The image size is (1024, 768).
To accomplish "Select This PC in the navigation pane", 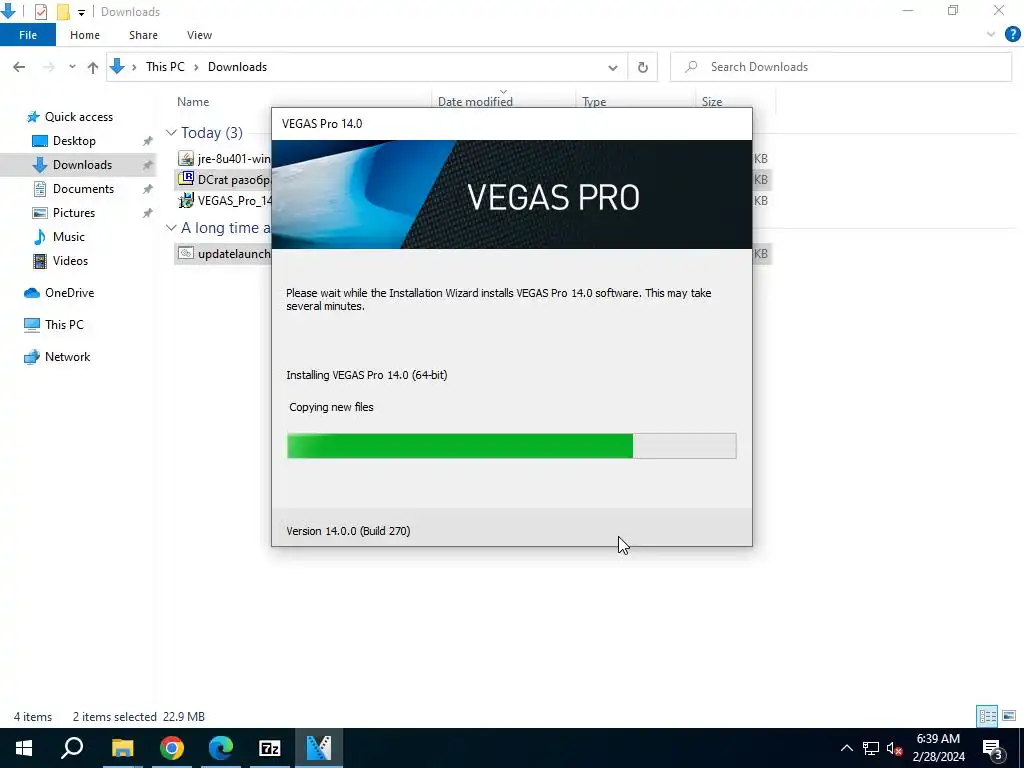I will (64, 325).
